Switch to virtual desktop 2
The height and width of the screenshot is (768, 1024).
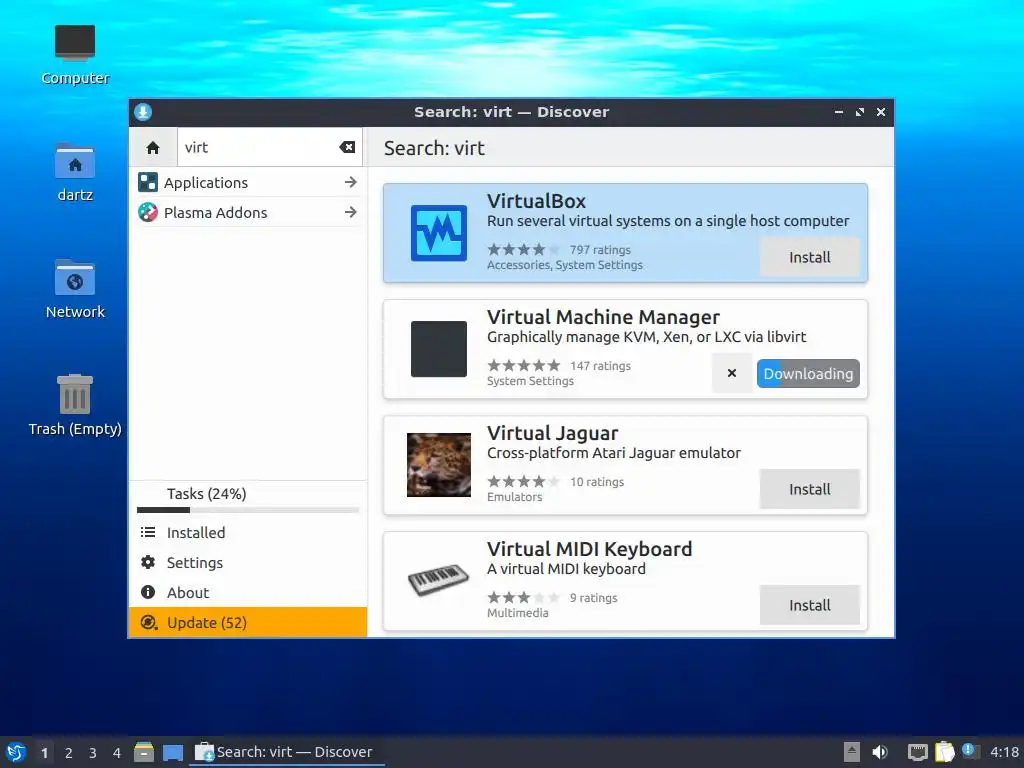click(x=69, y=753)
